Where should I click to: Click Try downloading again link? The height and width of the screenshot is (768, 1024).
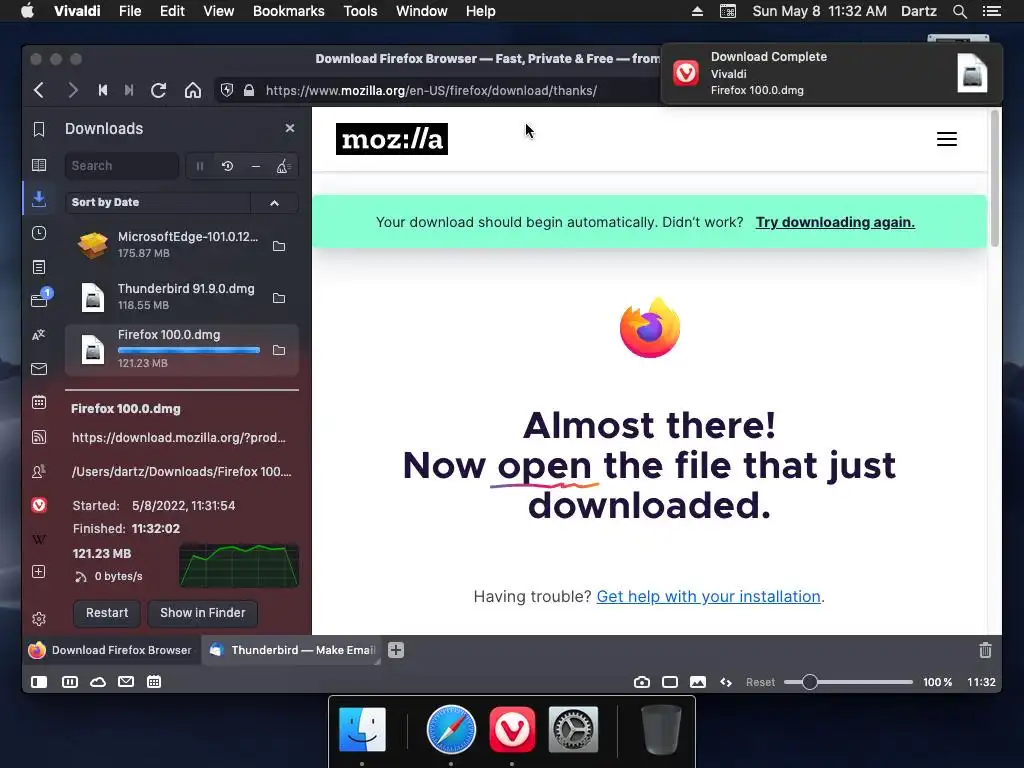(835, 223)
